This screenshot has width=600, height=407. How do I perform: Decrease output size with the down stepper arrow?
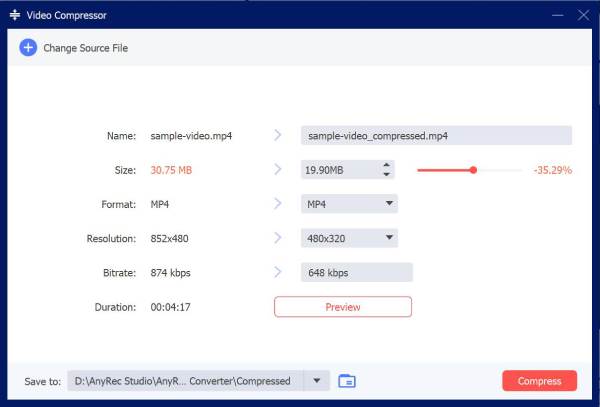pos(386,174)
